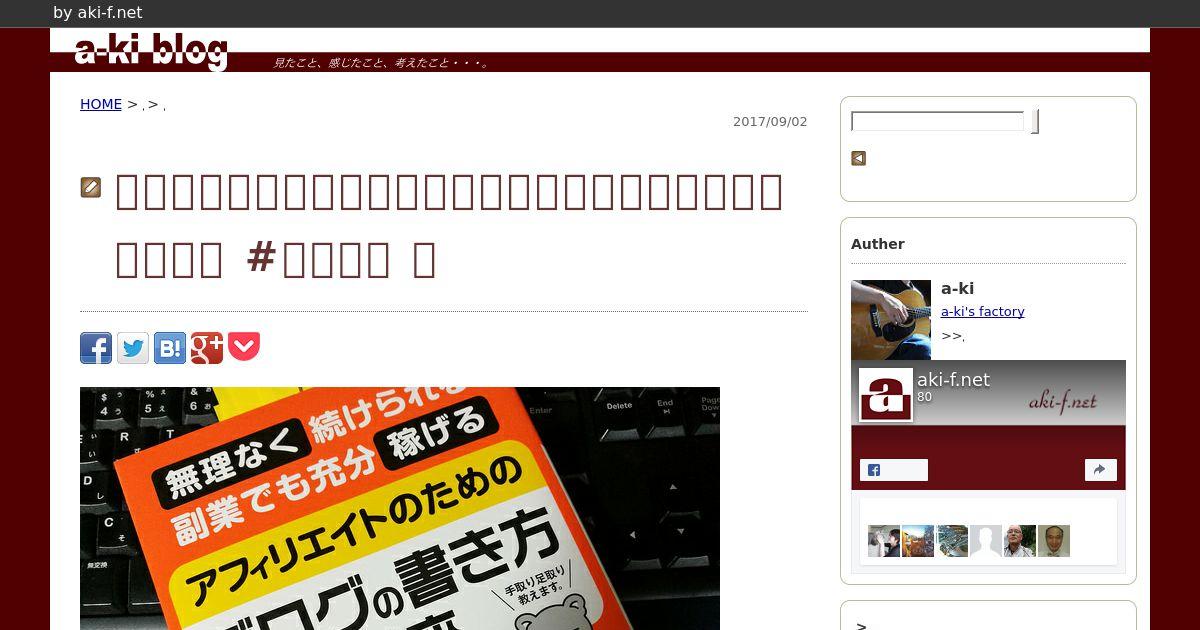Open the blank silhouette follower avatar

[x=986, y=541]
